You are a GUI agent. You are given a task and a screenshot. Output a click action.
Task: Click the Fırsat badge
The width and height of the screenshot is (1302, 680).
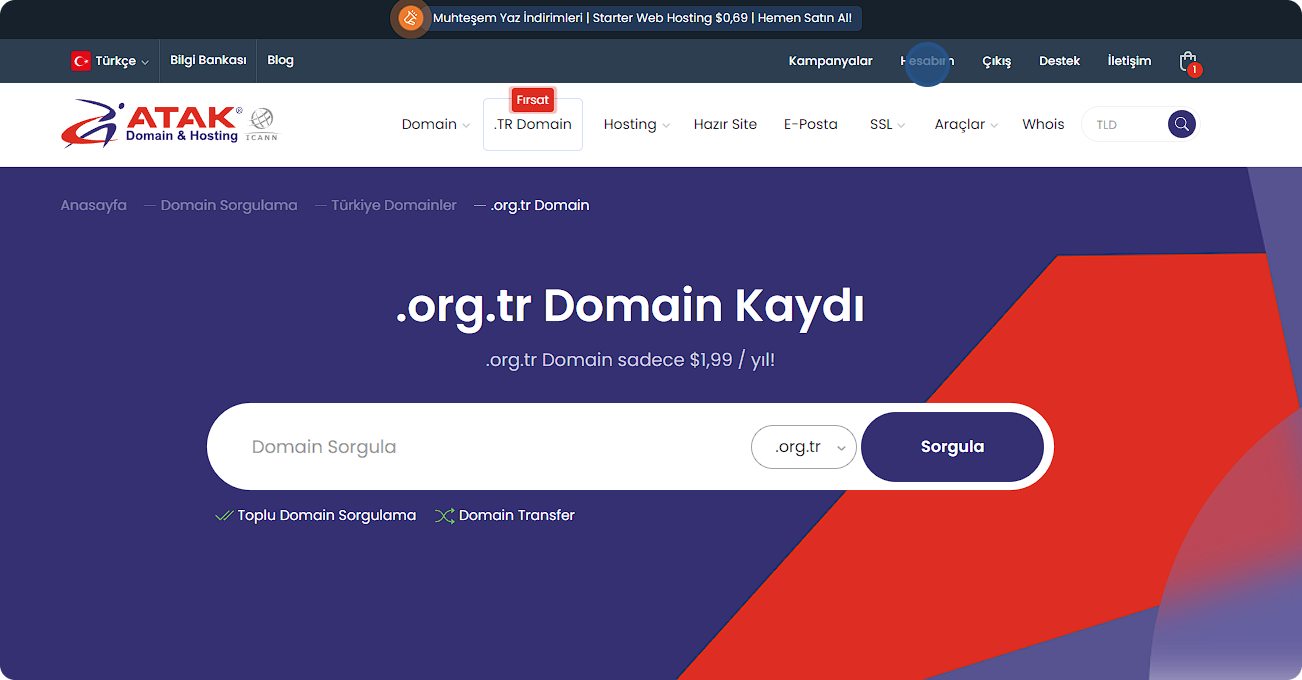(533, 100)
